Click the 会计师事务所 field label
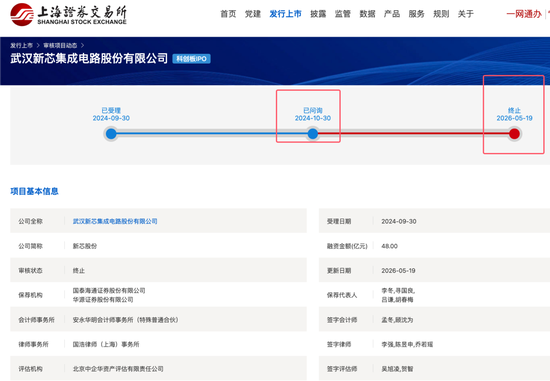Viewport: 550px width, 381px height. 36,320
